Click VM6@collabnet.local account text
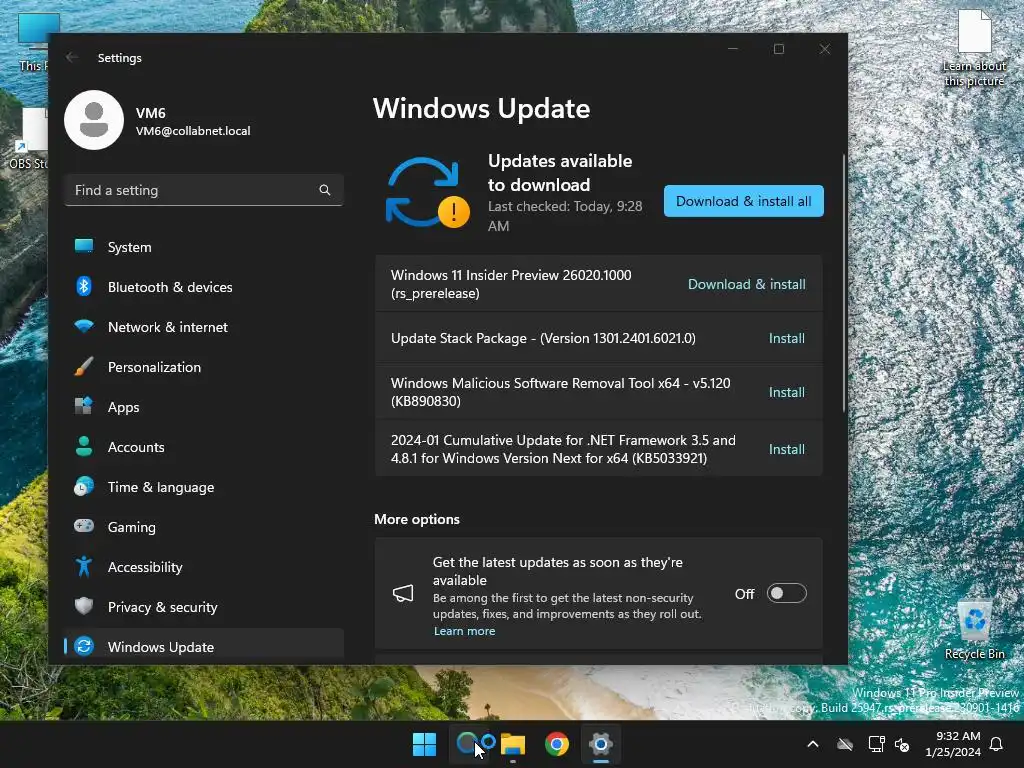 click(x=193, y=131)
